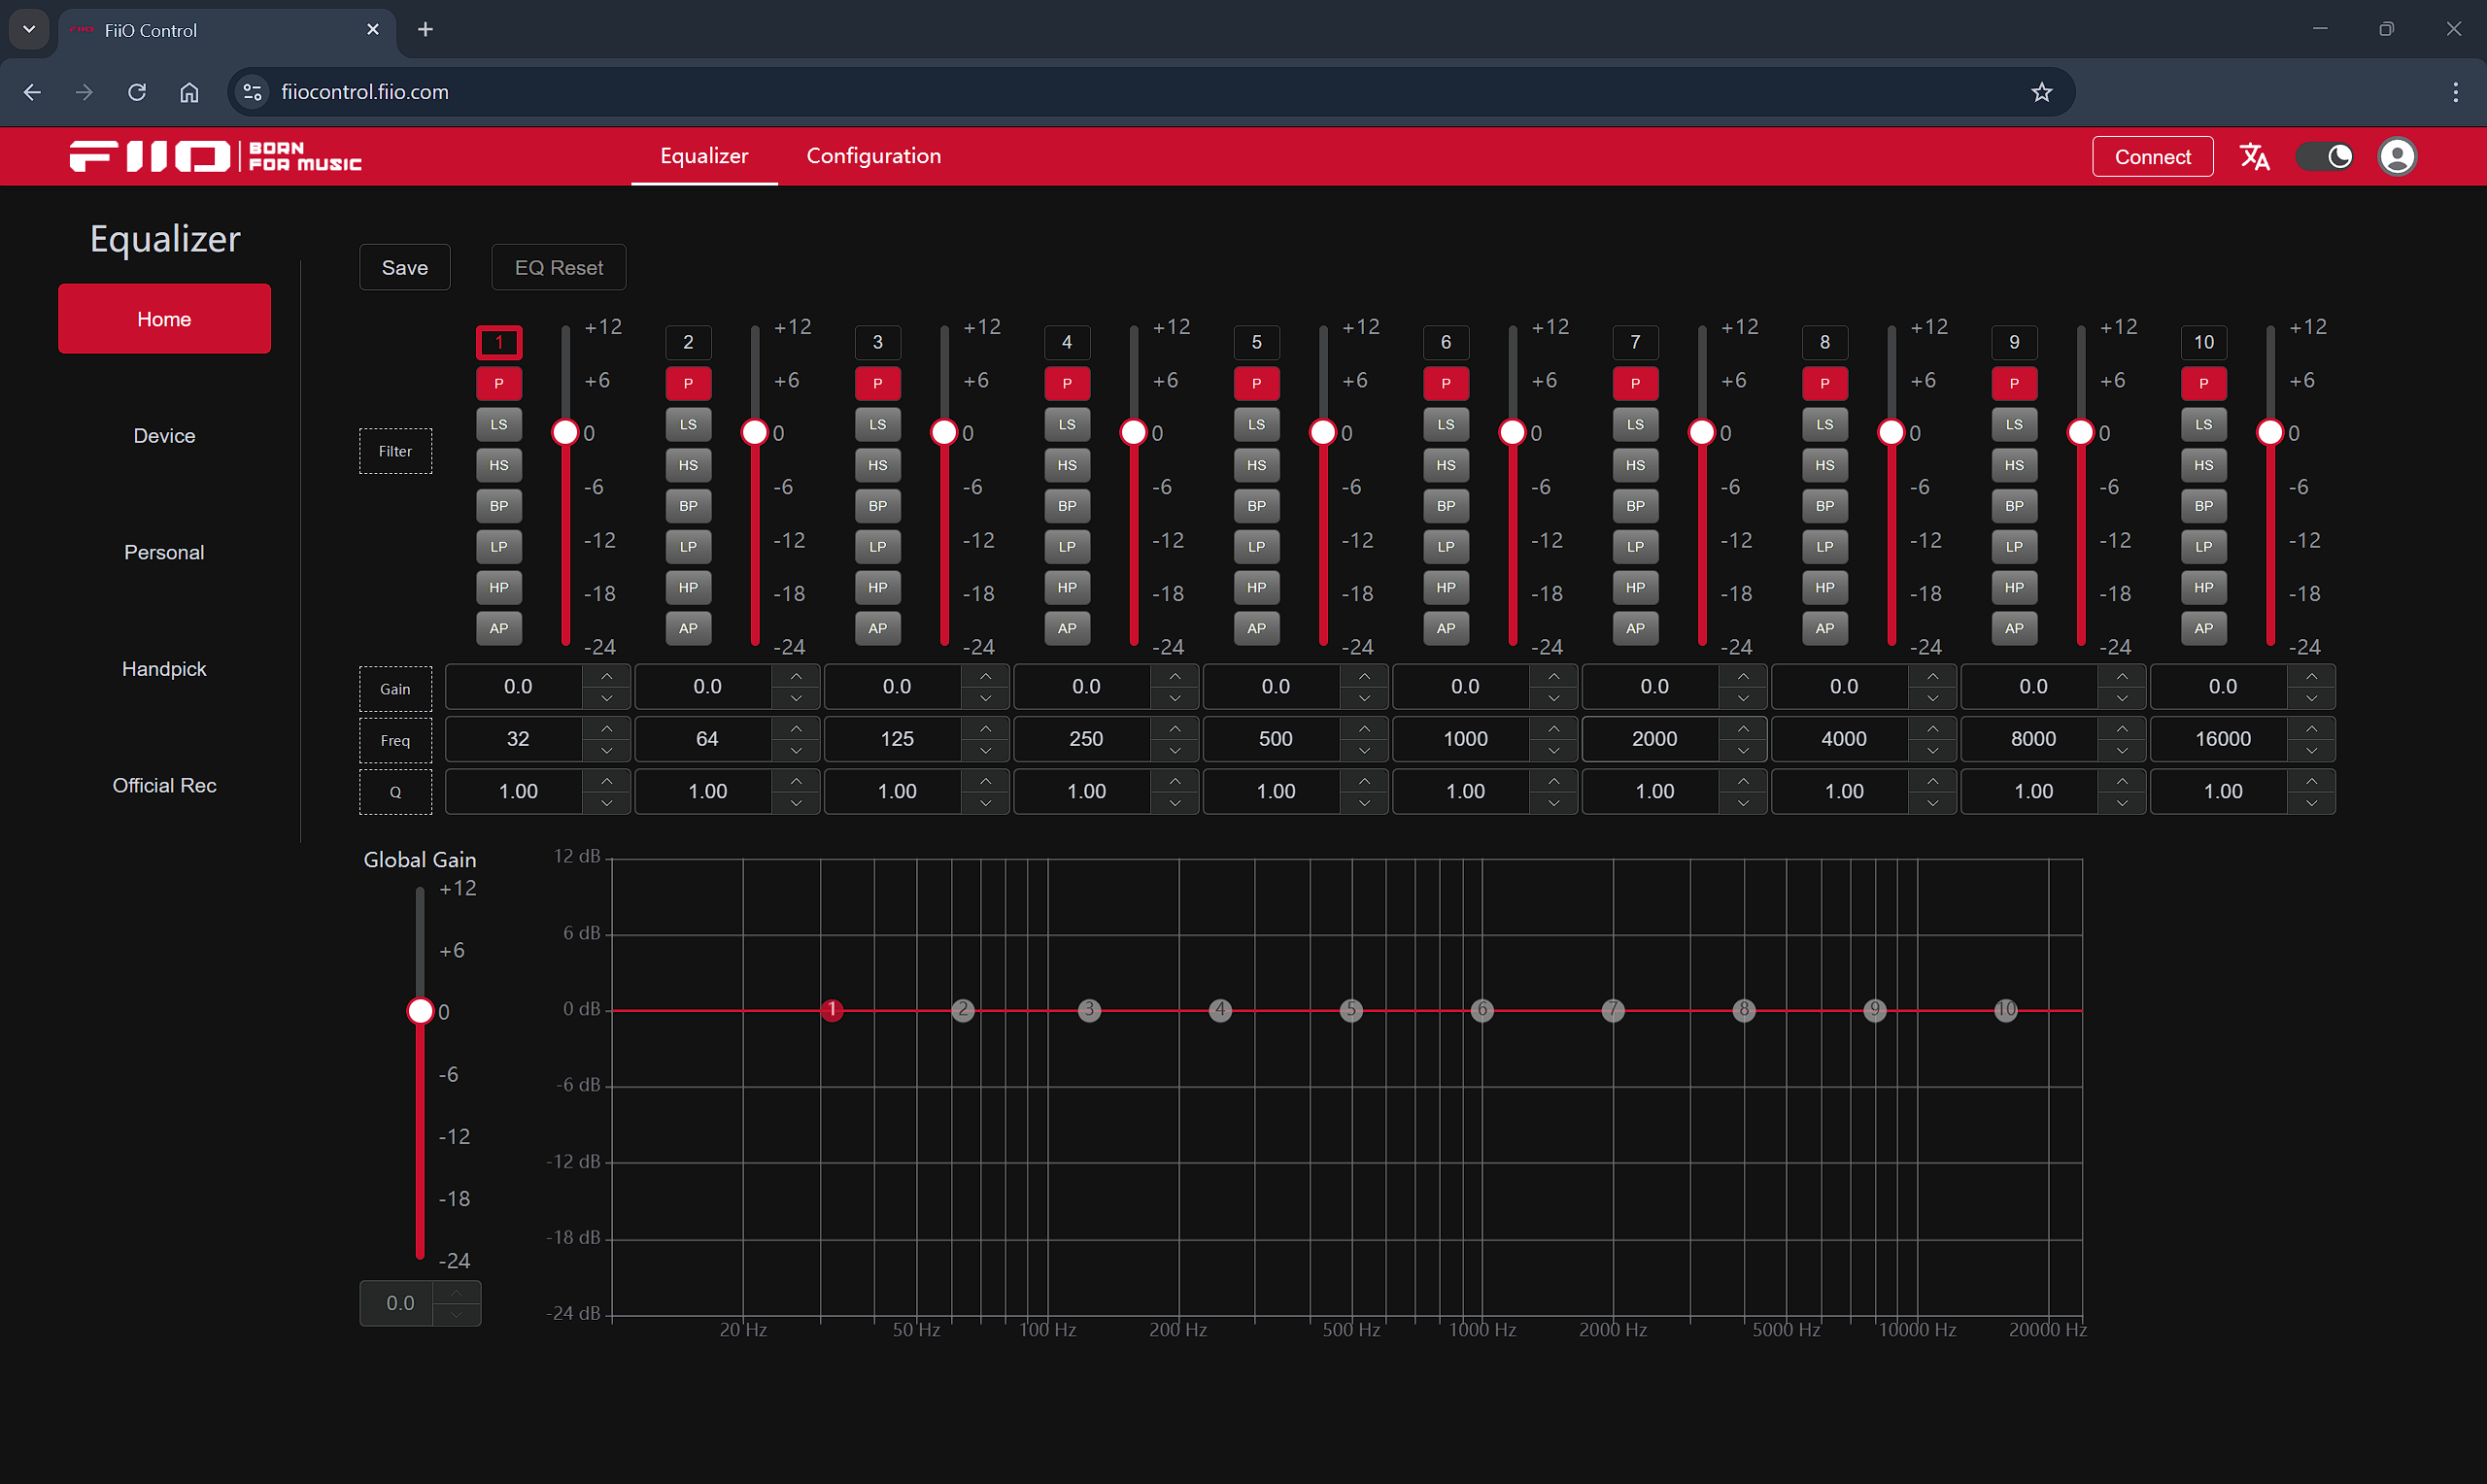Screen dimensions: 2487x1484
Task: Bookmark this page with star icon
Action: [2041, 92]
